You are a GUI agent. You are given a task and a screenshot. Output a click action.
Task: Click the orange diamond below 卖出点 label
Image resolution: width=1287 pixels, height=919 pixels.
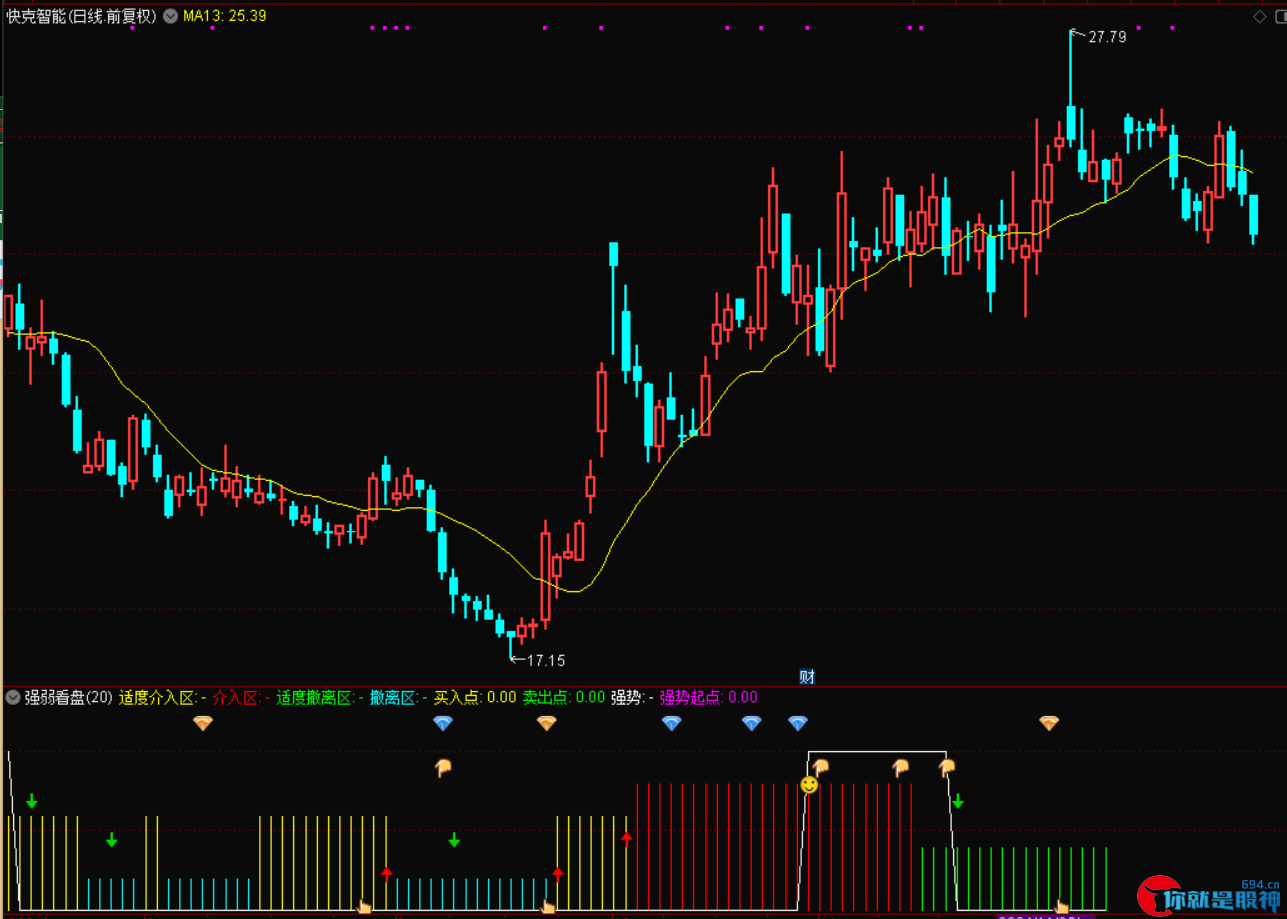(x=546, y=723)
